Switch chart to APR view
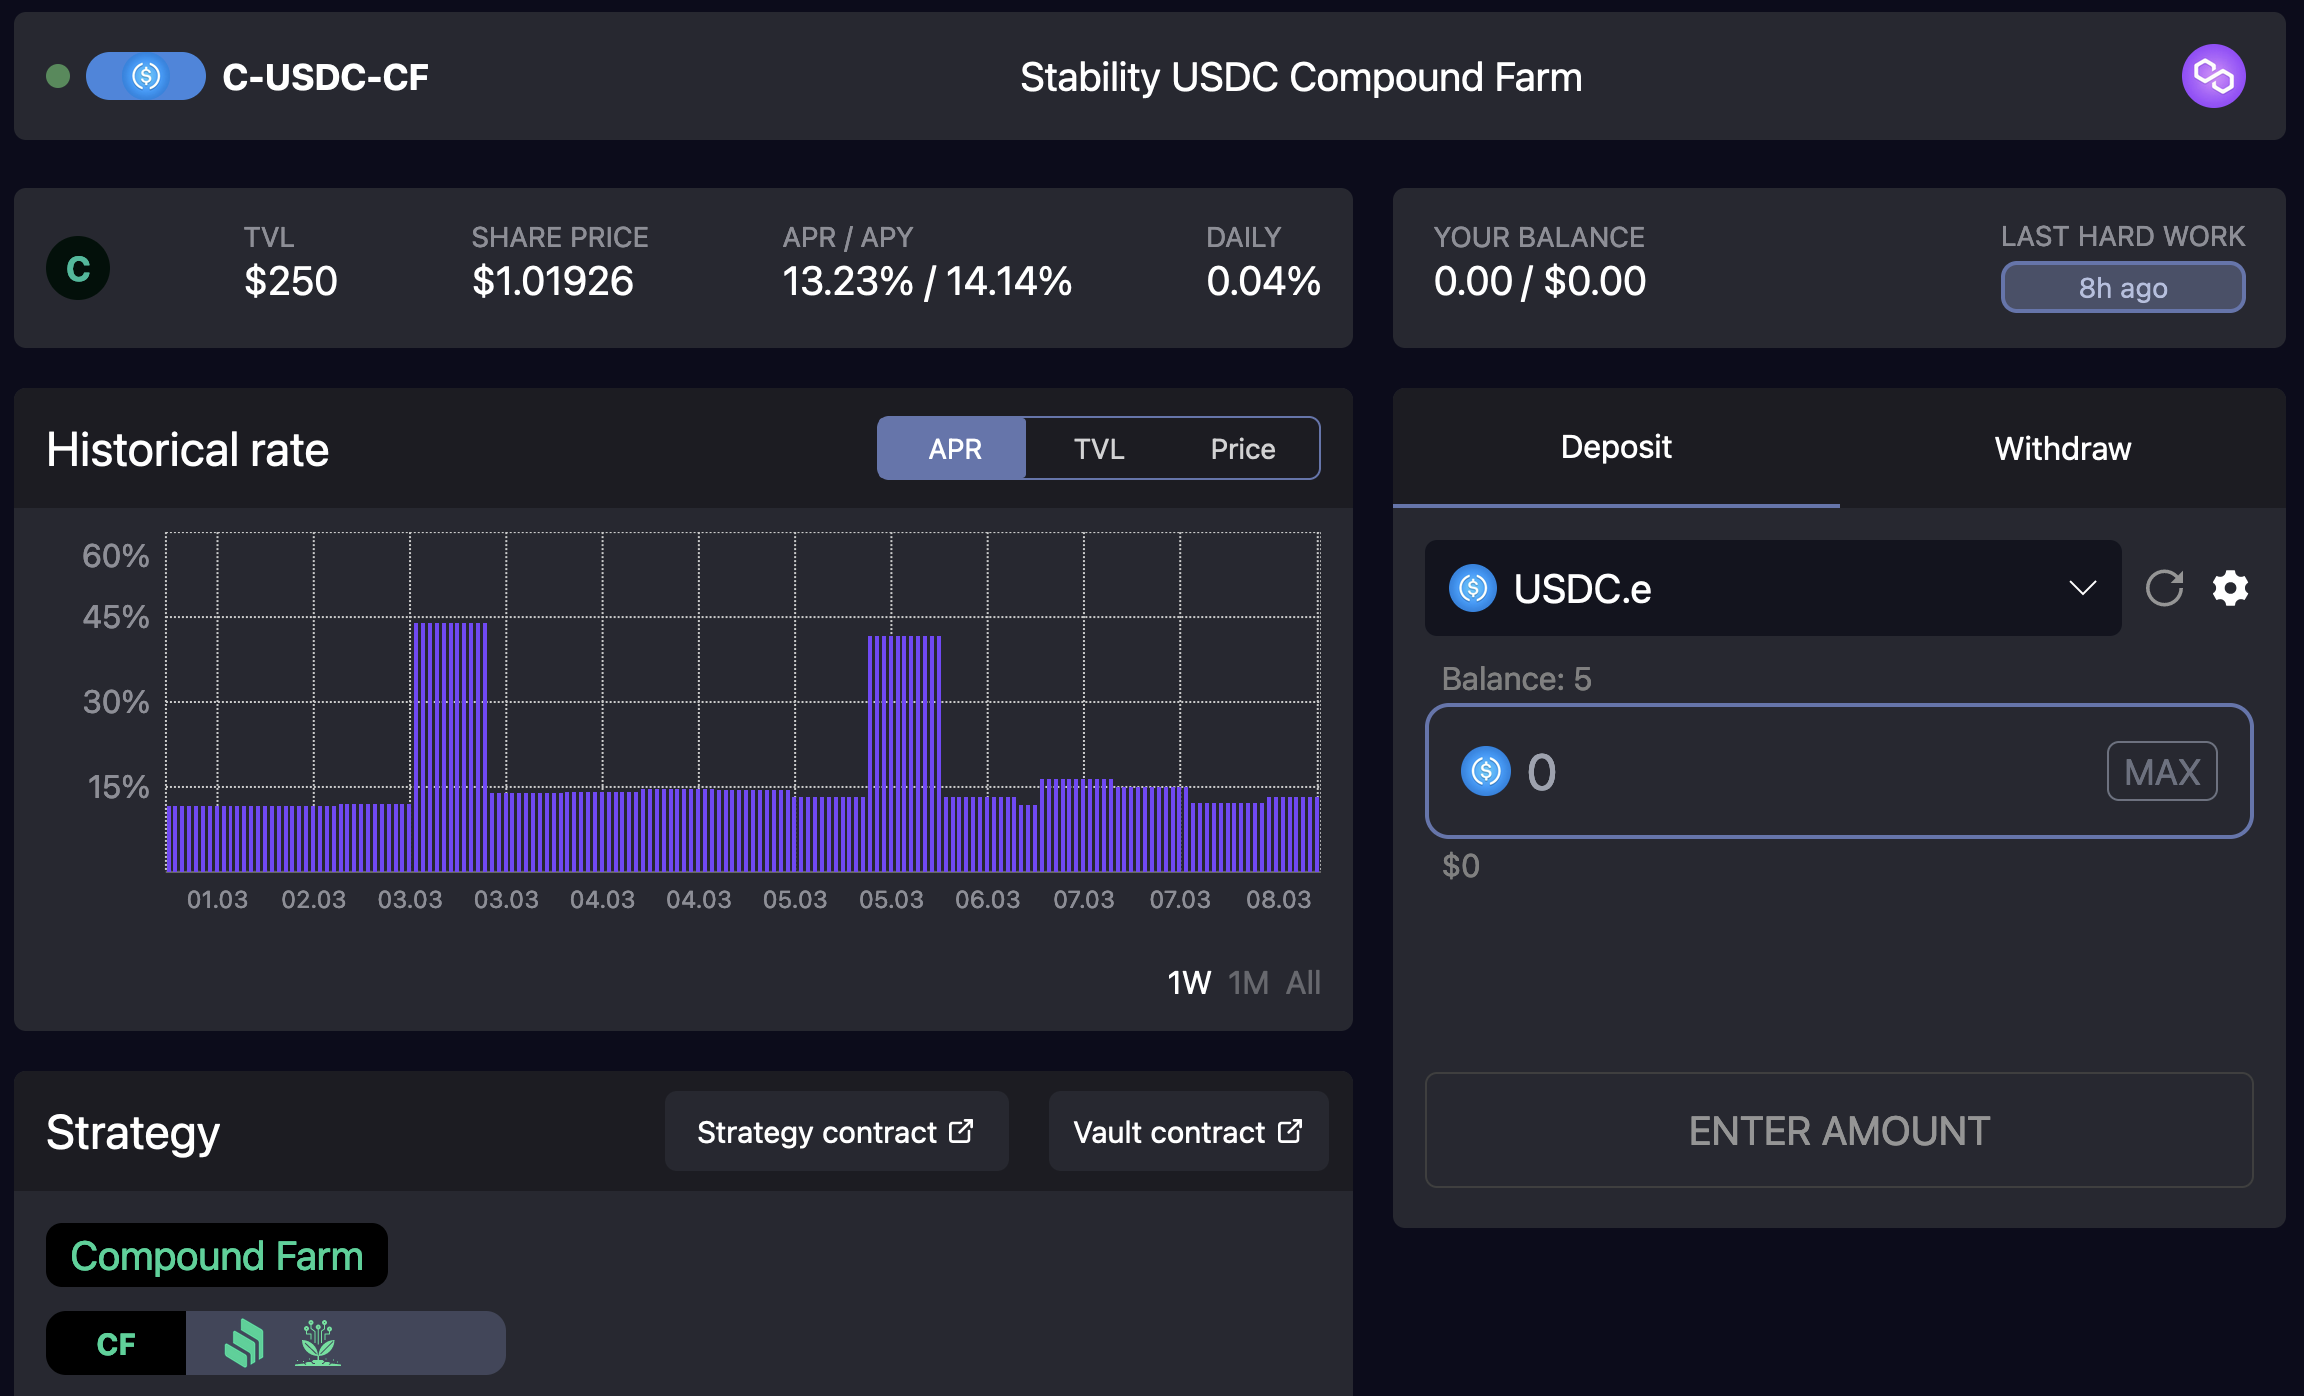The height and width of the screenshot is (1396, 2304). tap(953, 449)
